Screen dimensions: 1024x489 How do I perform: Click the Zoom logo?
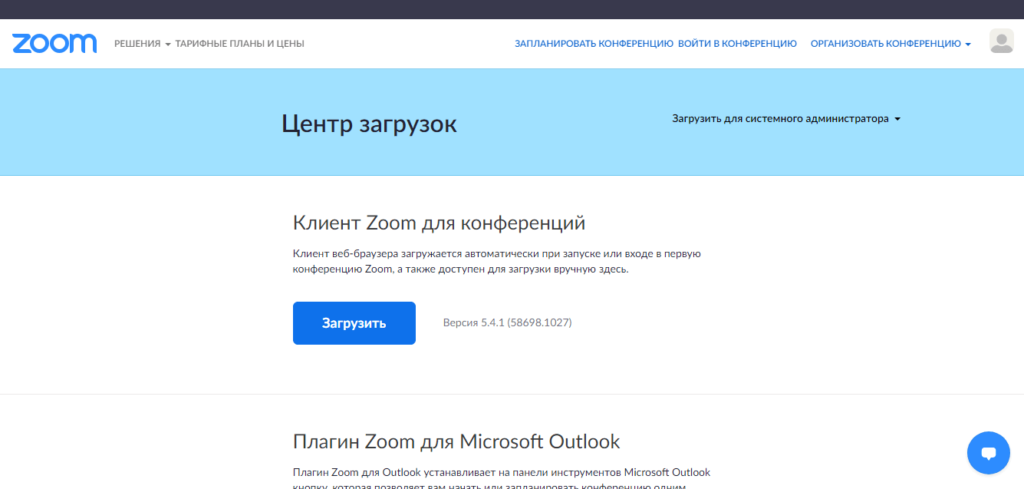pos(54,43)
